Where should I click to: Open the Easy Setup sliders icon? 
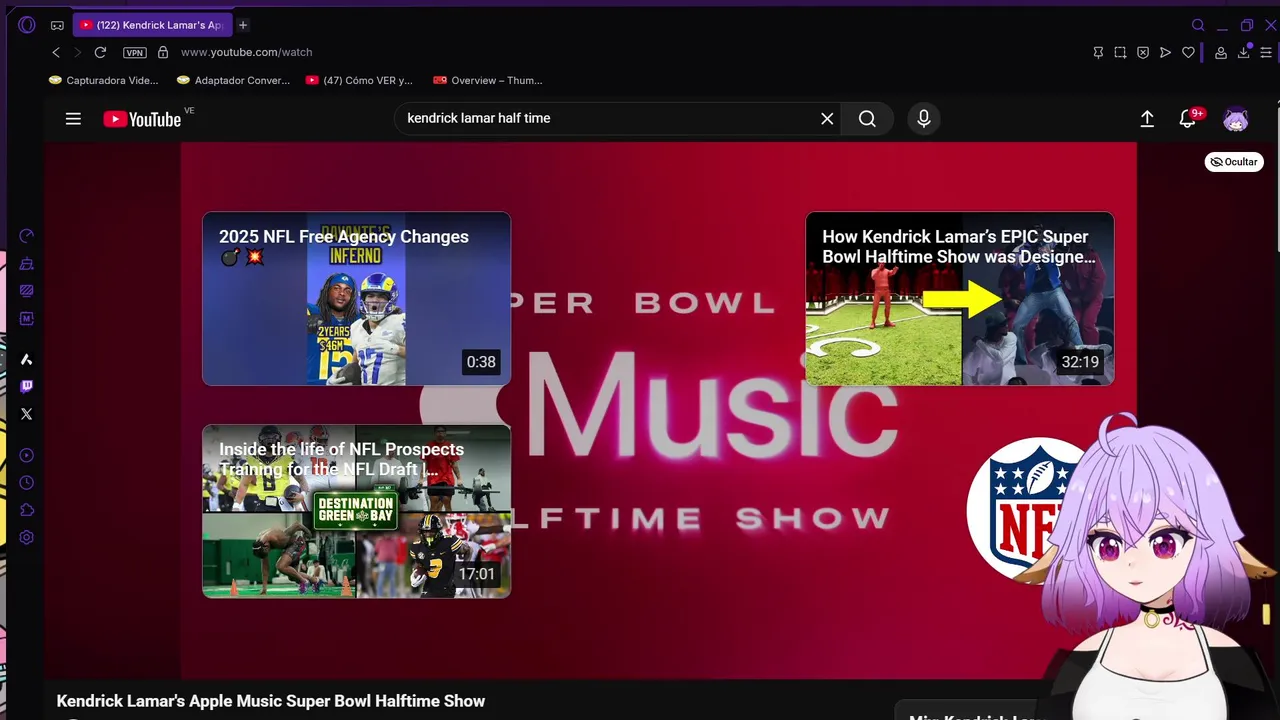click(1266, 52)
